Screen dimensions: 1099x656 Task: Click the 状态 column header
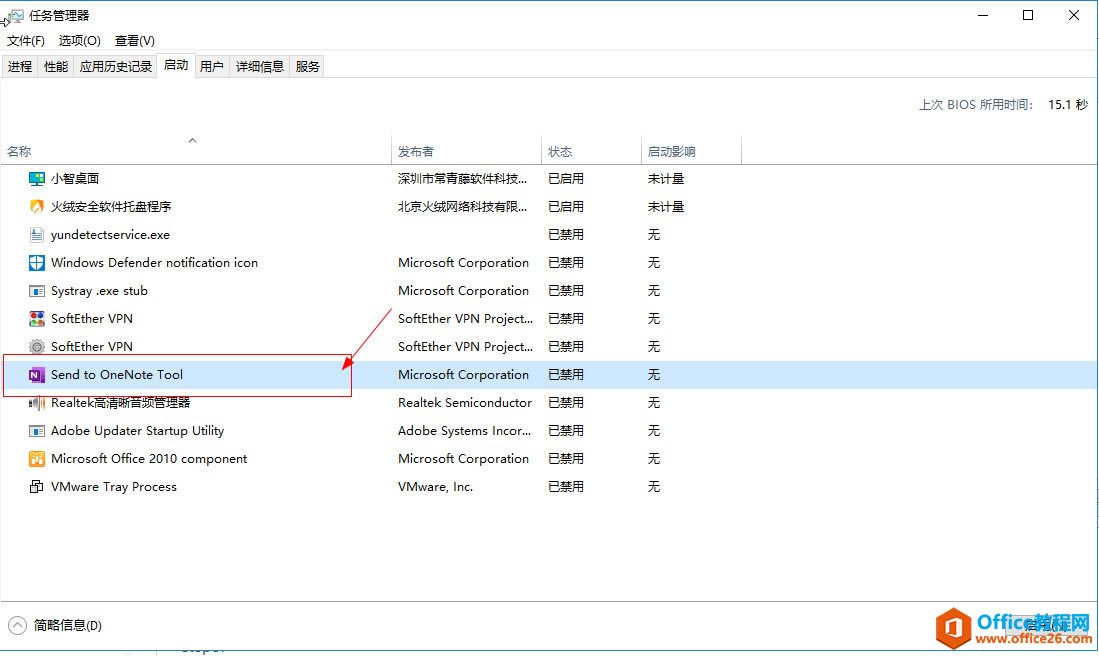click(561, 151)
